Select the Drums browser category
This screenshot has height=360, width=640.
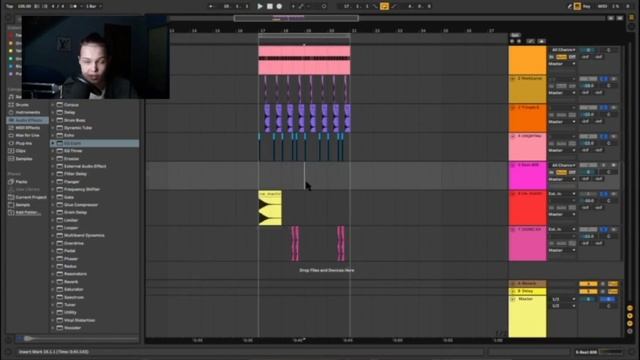pos(22,104)
